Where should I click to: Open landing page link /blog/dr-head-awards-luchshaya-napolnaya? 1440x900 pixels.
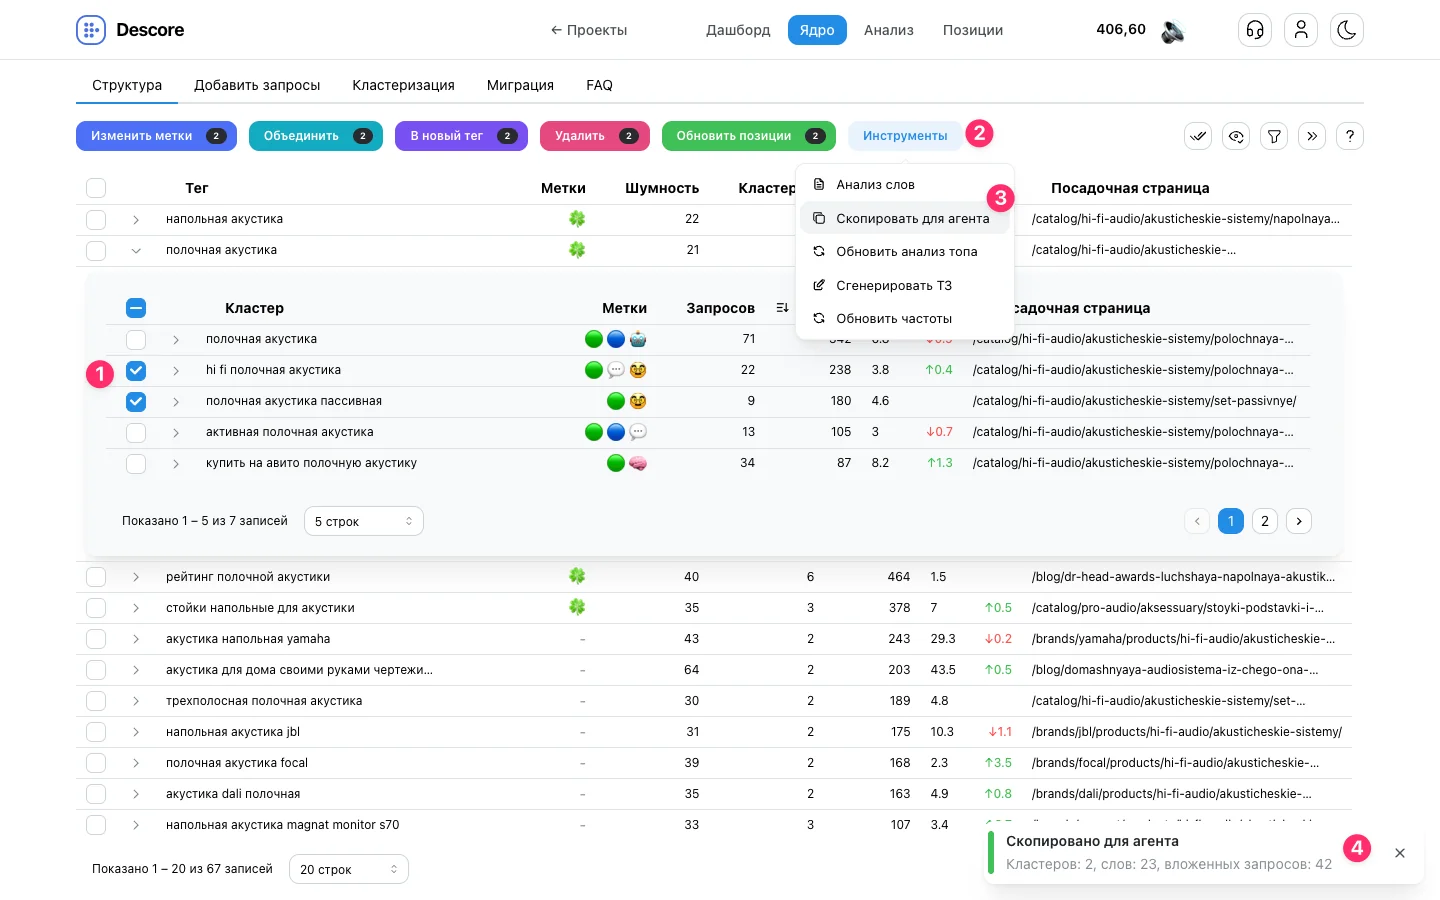[1183, 577]
